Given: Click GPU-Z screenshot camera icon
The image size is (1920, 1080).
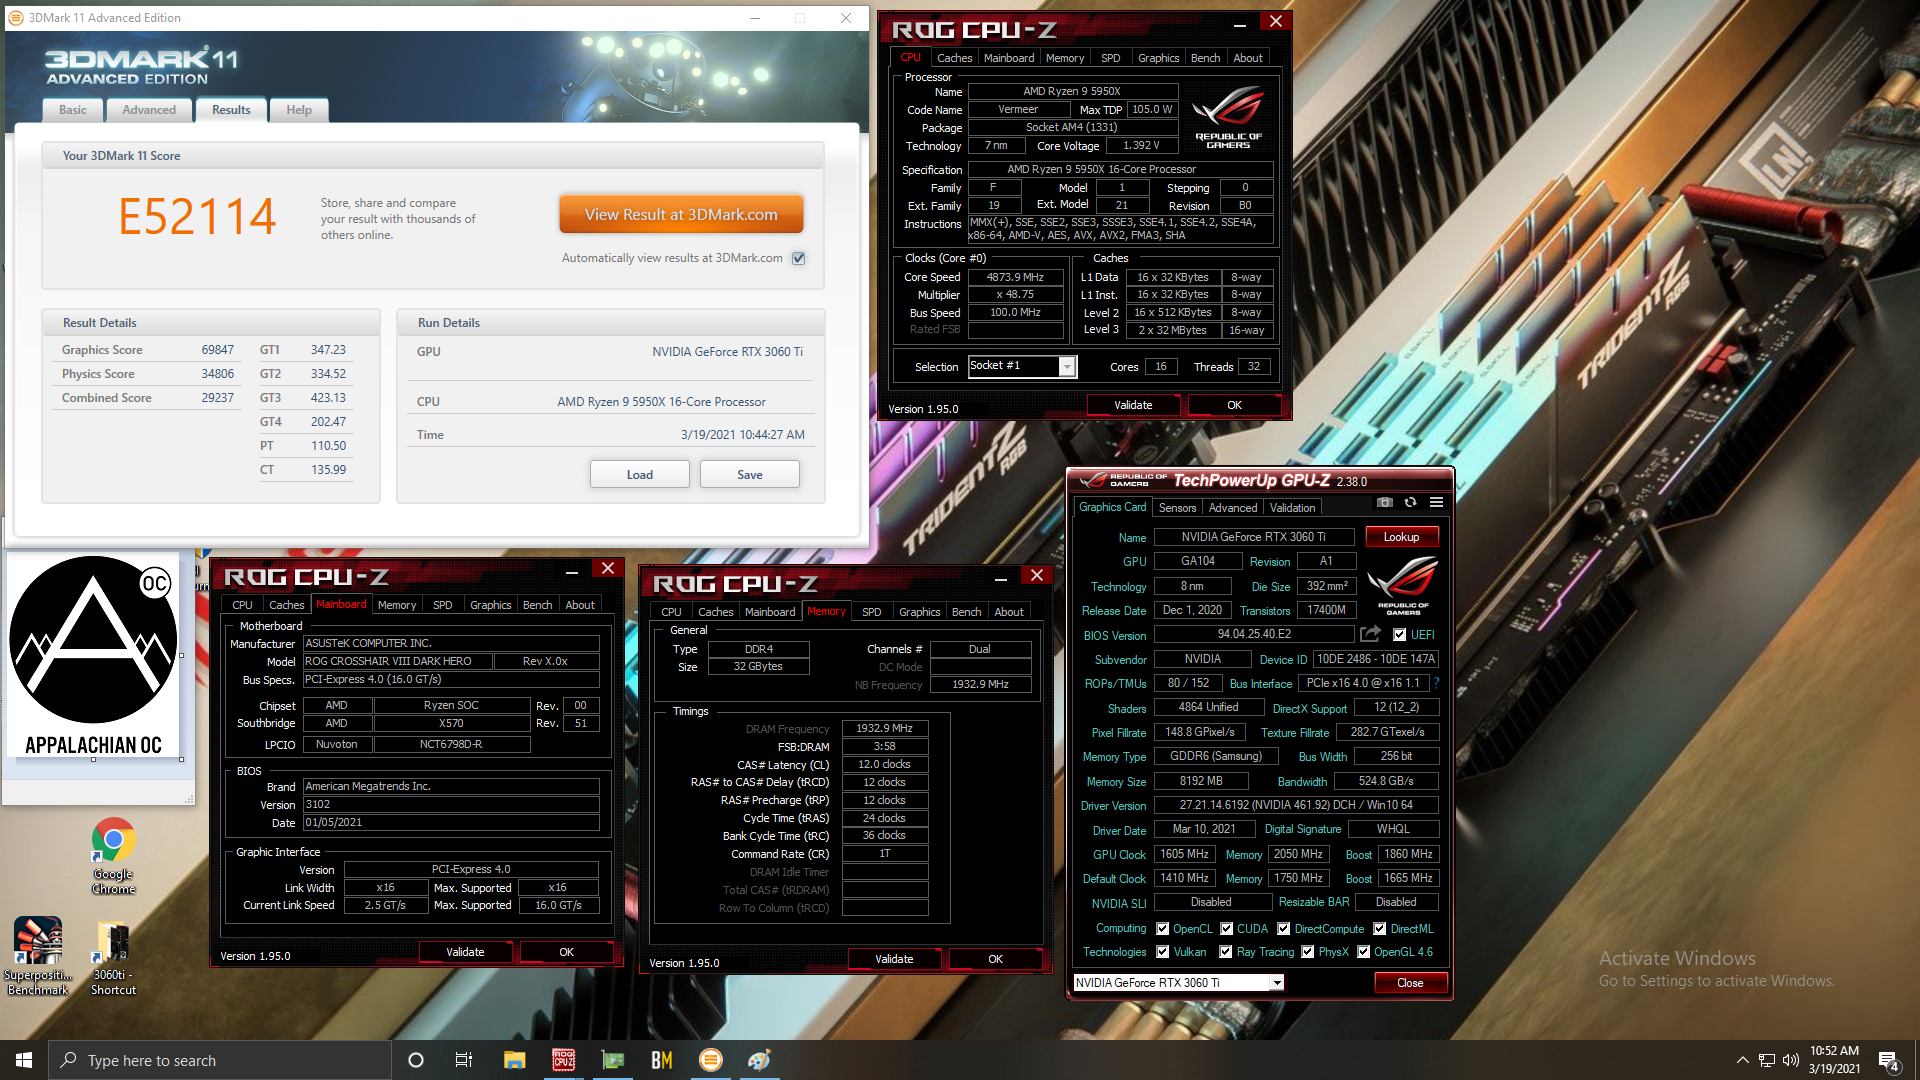Looking at the screenshot, I should (1384, 503).
